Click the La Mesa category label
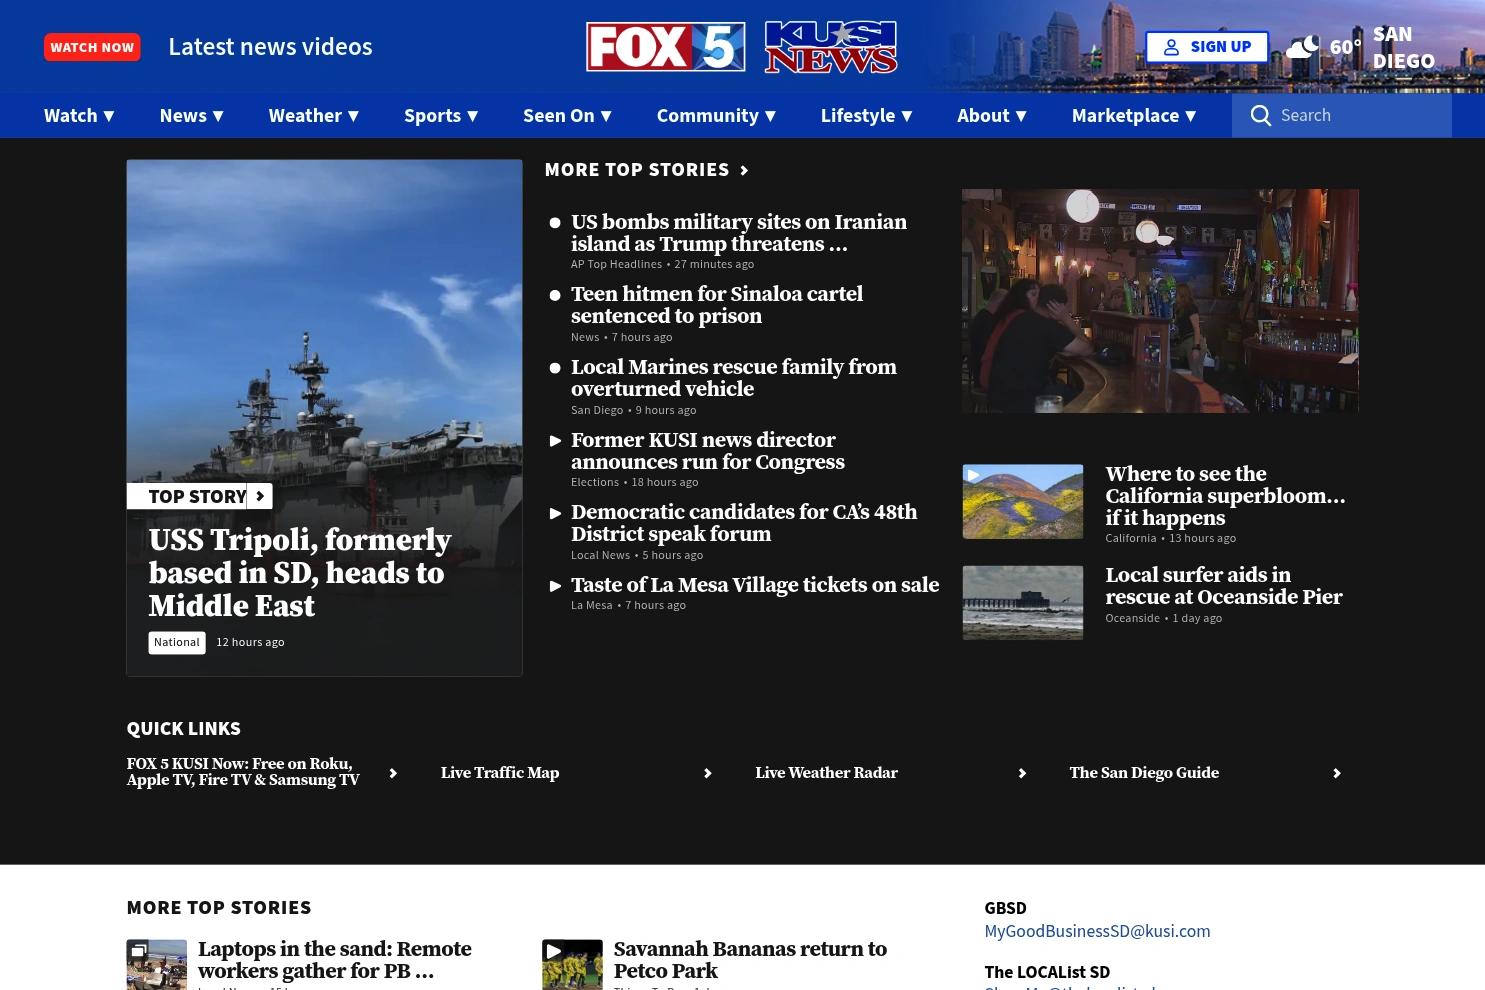Viewport: 1485px width, 990px height. (x=591, y=605)
